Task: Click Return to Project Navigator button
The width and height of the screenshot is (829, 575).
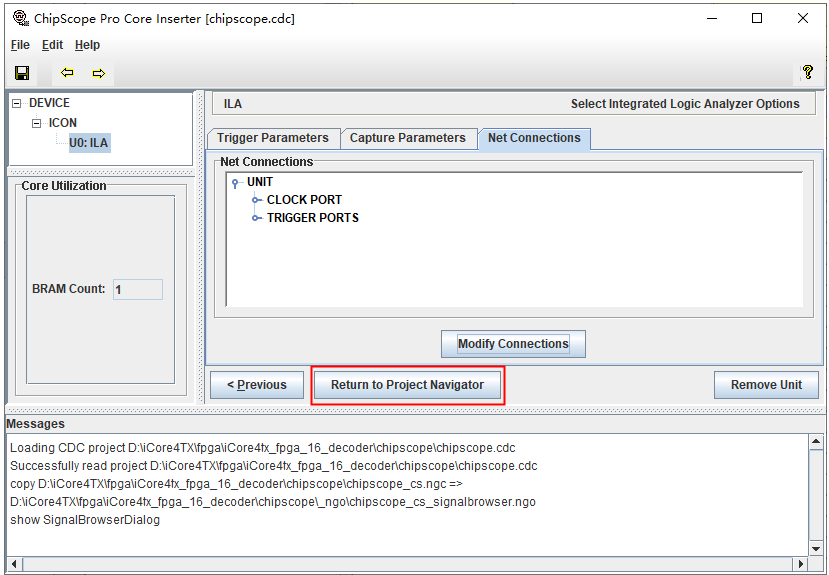Action: (407, 385)
